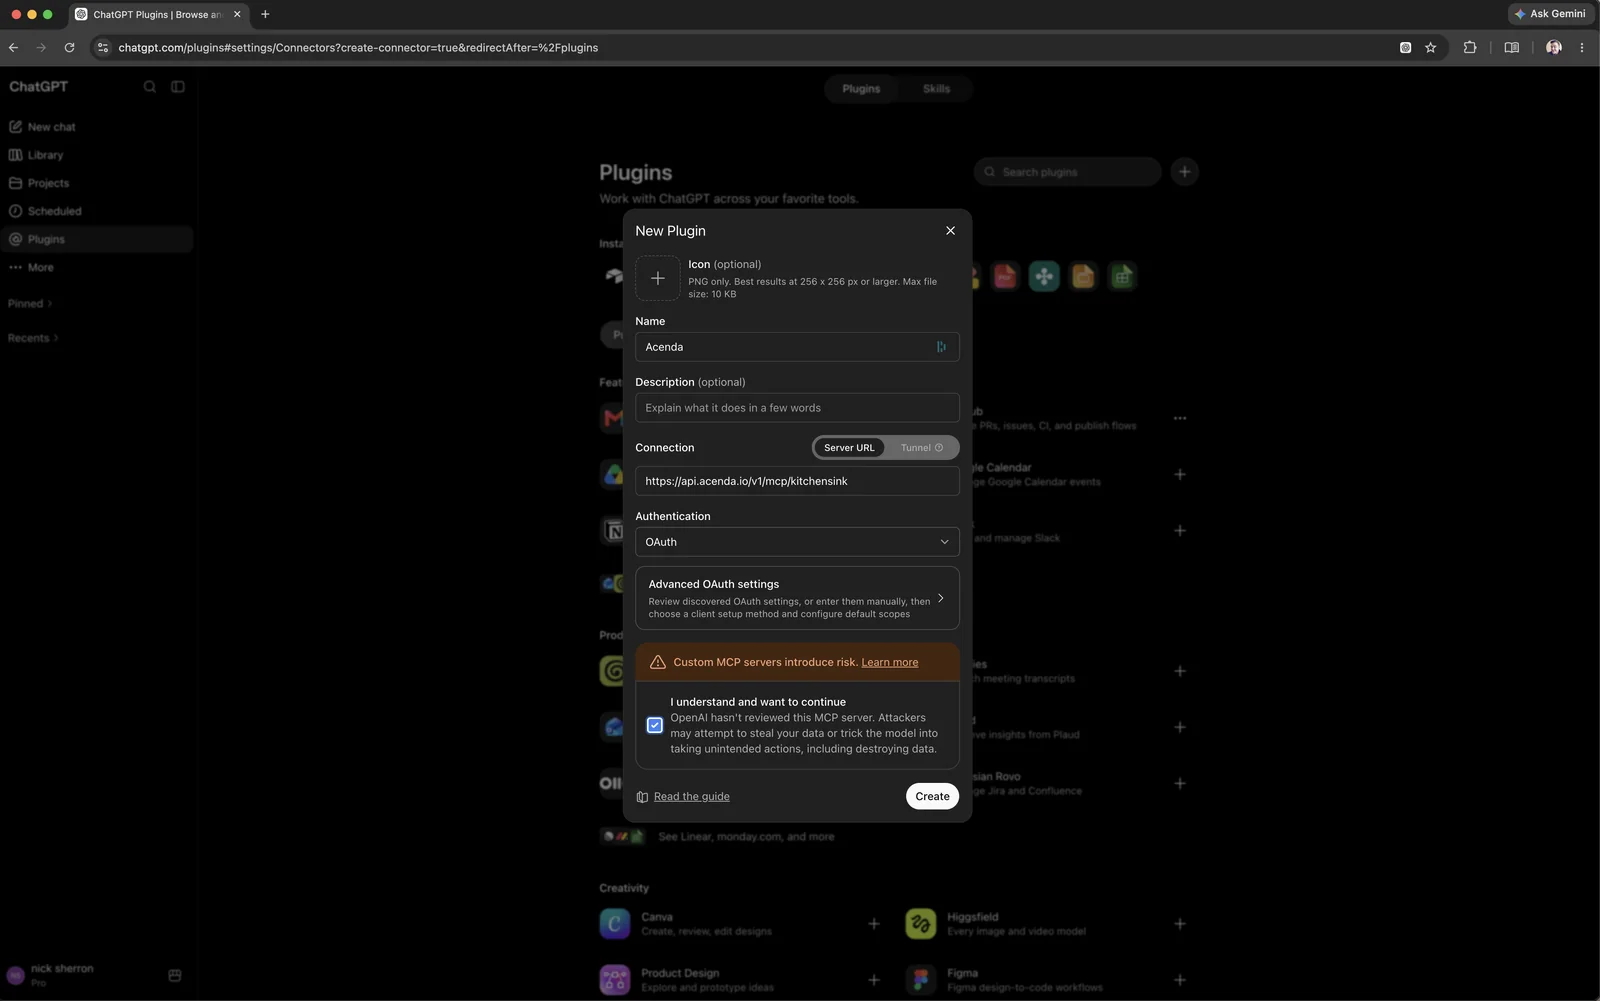Image resolution: width=1600 pixels, height=1001 pixels.
Task: Select the Server URL connection option
Action: coord(849,448)
